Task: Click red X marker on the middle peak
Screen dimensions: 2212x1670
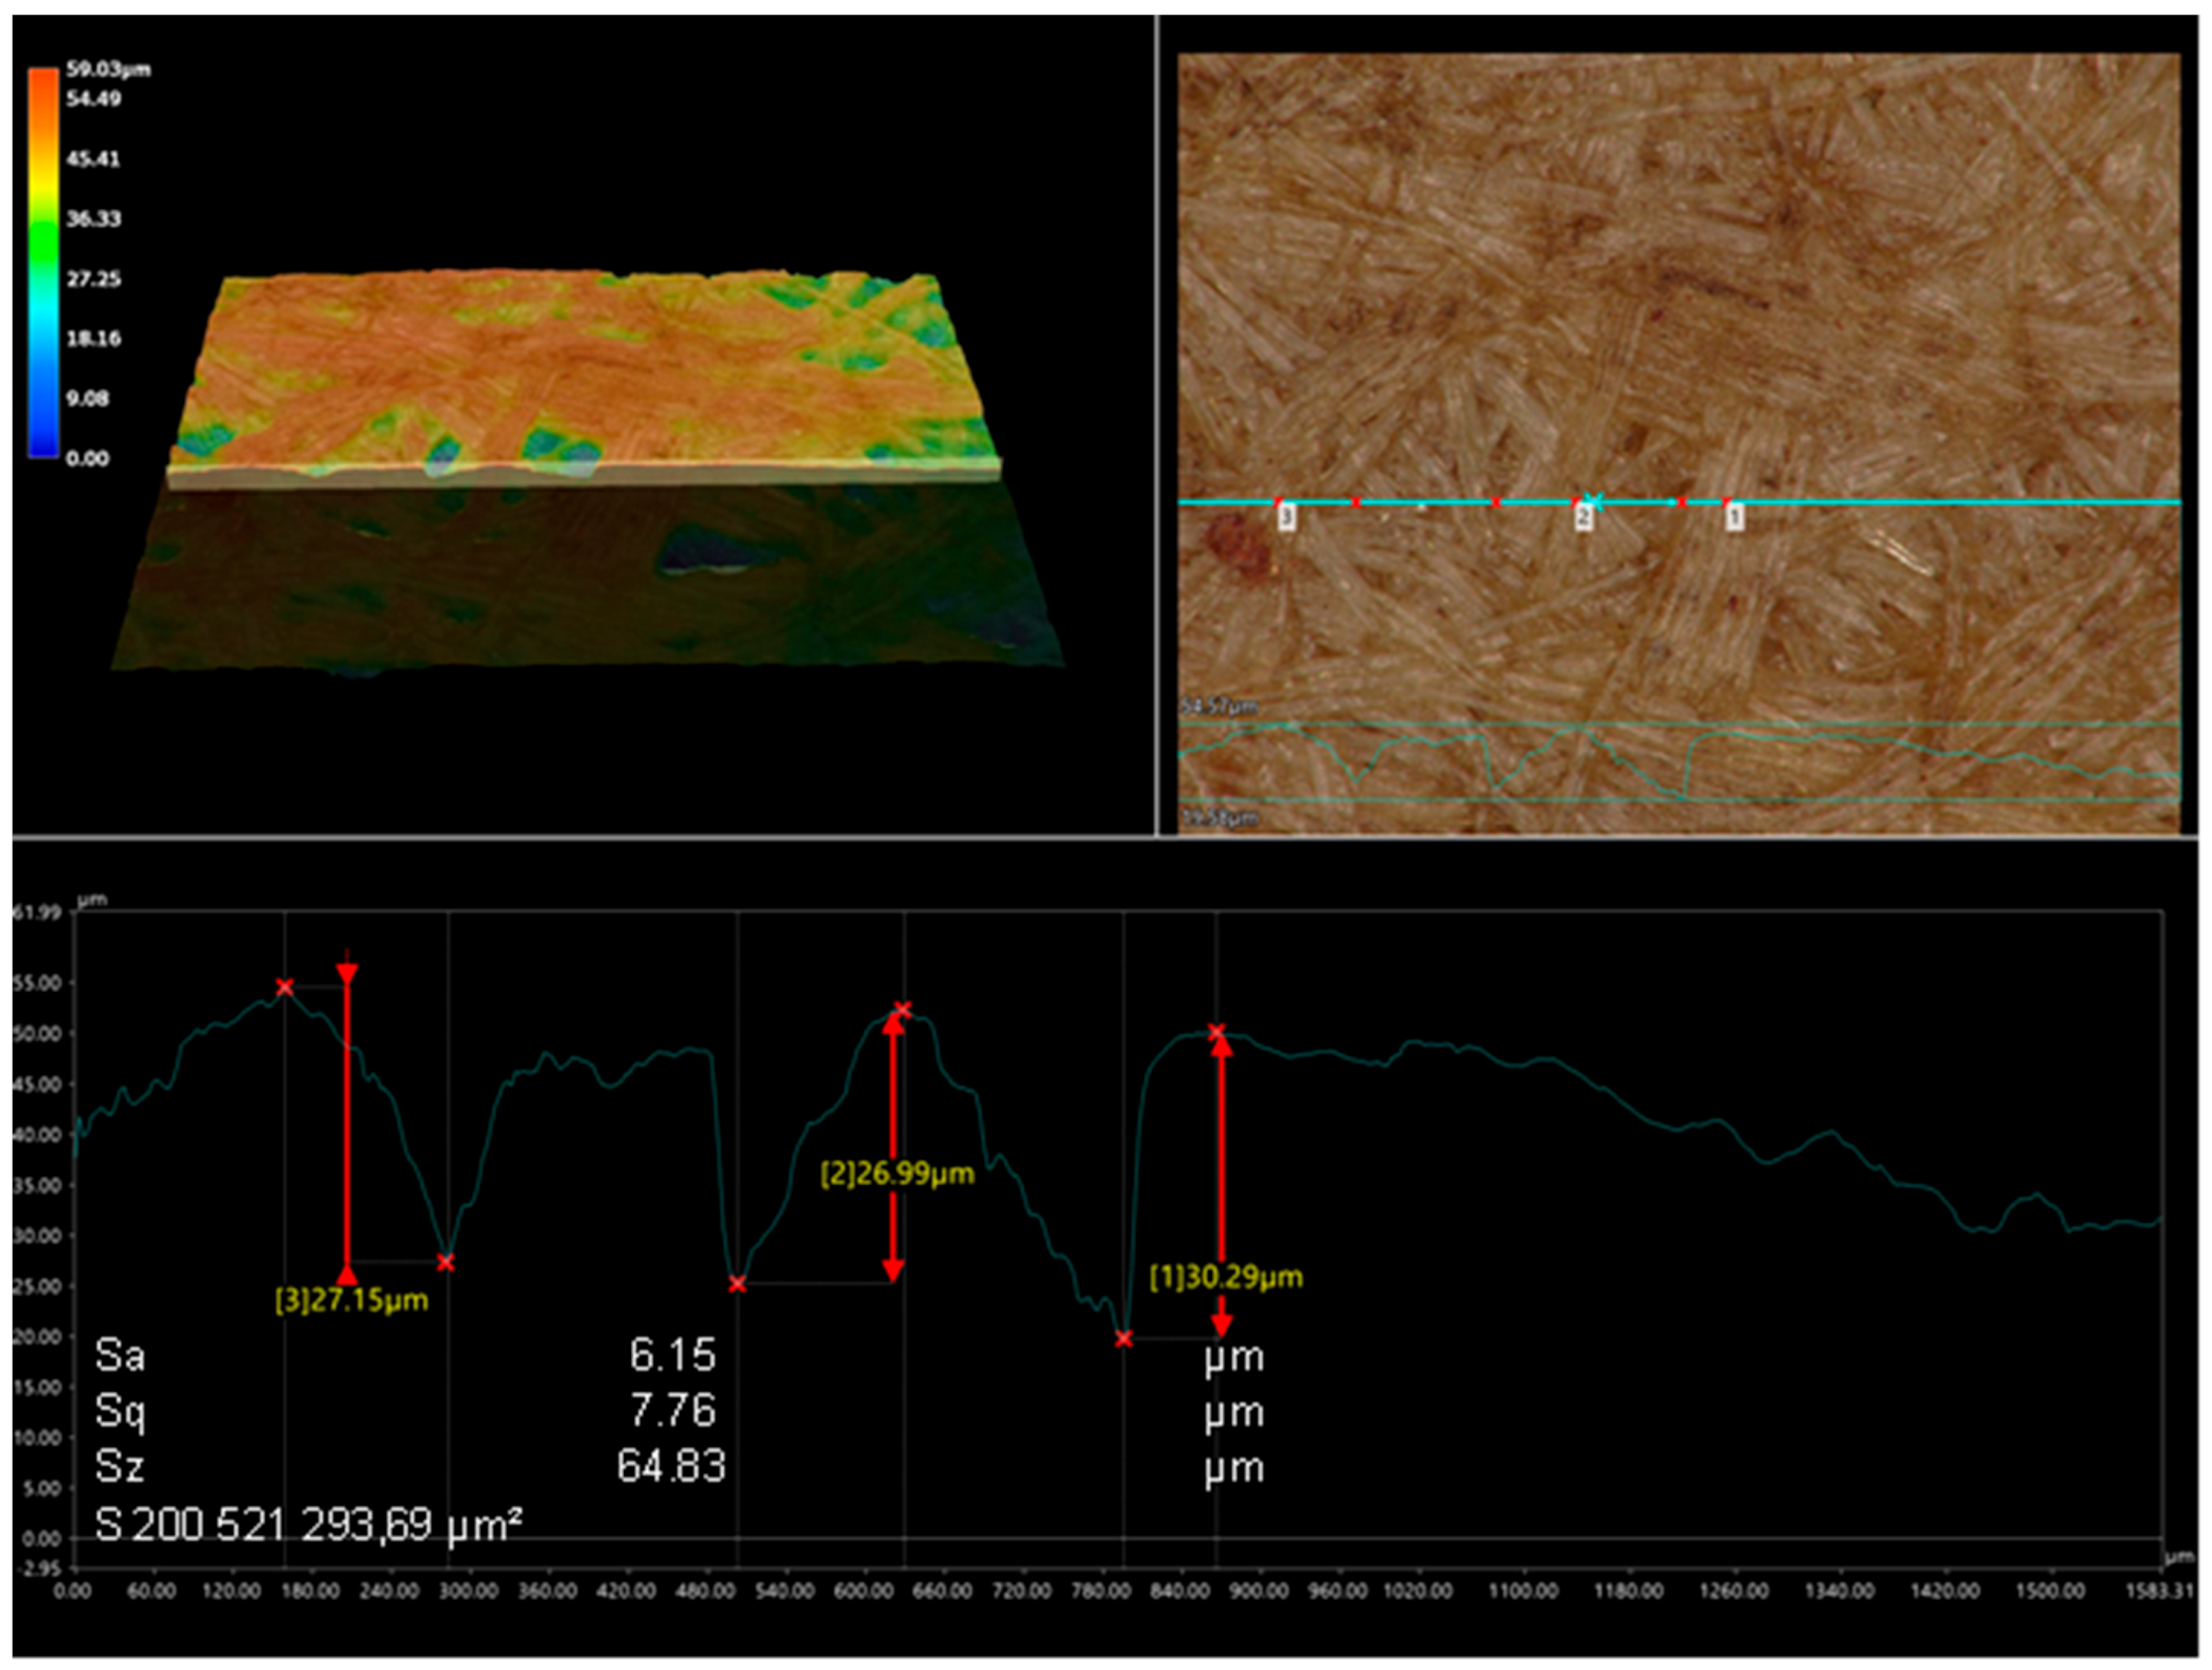Action: click(x=903, y=1010)
